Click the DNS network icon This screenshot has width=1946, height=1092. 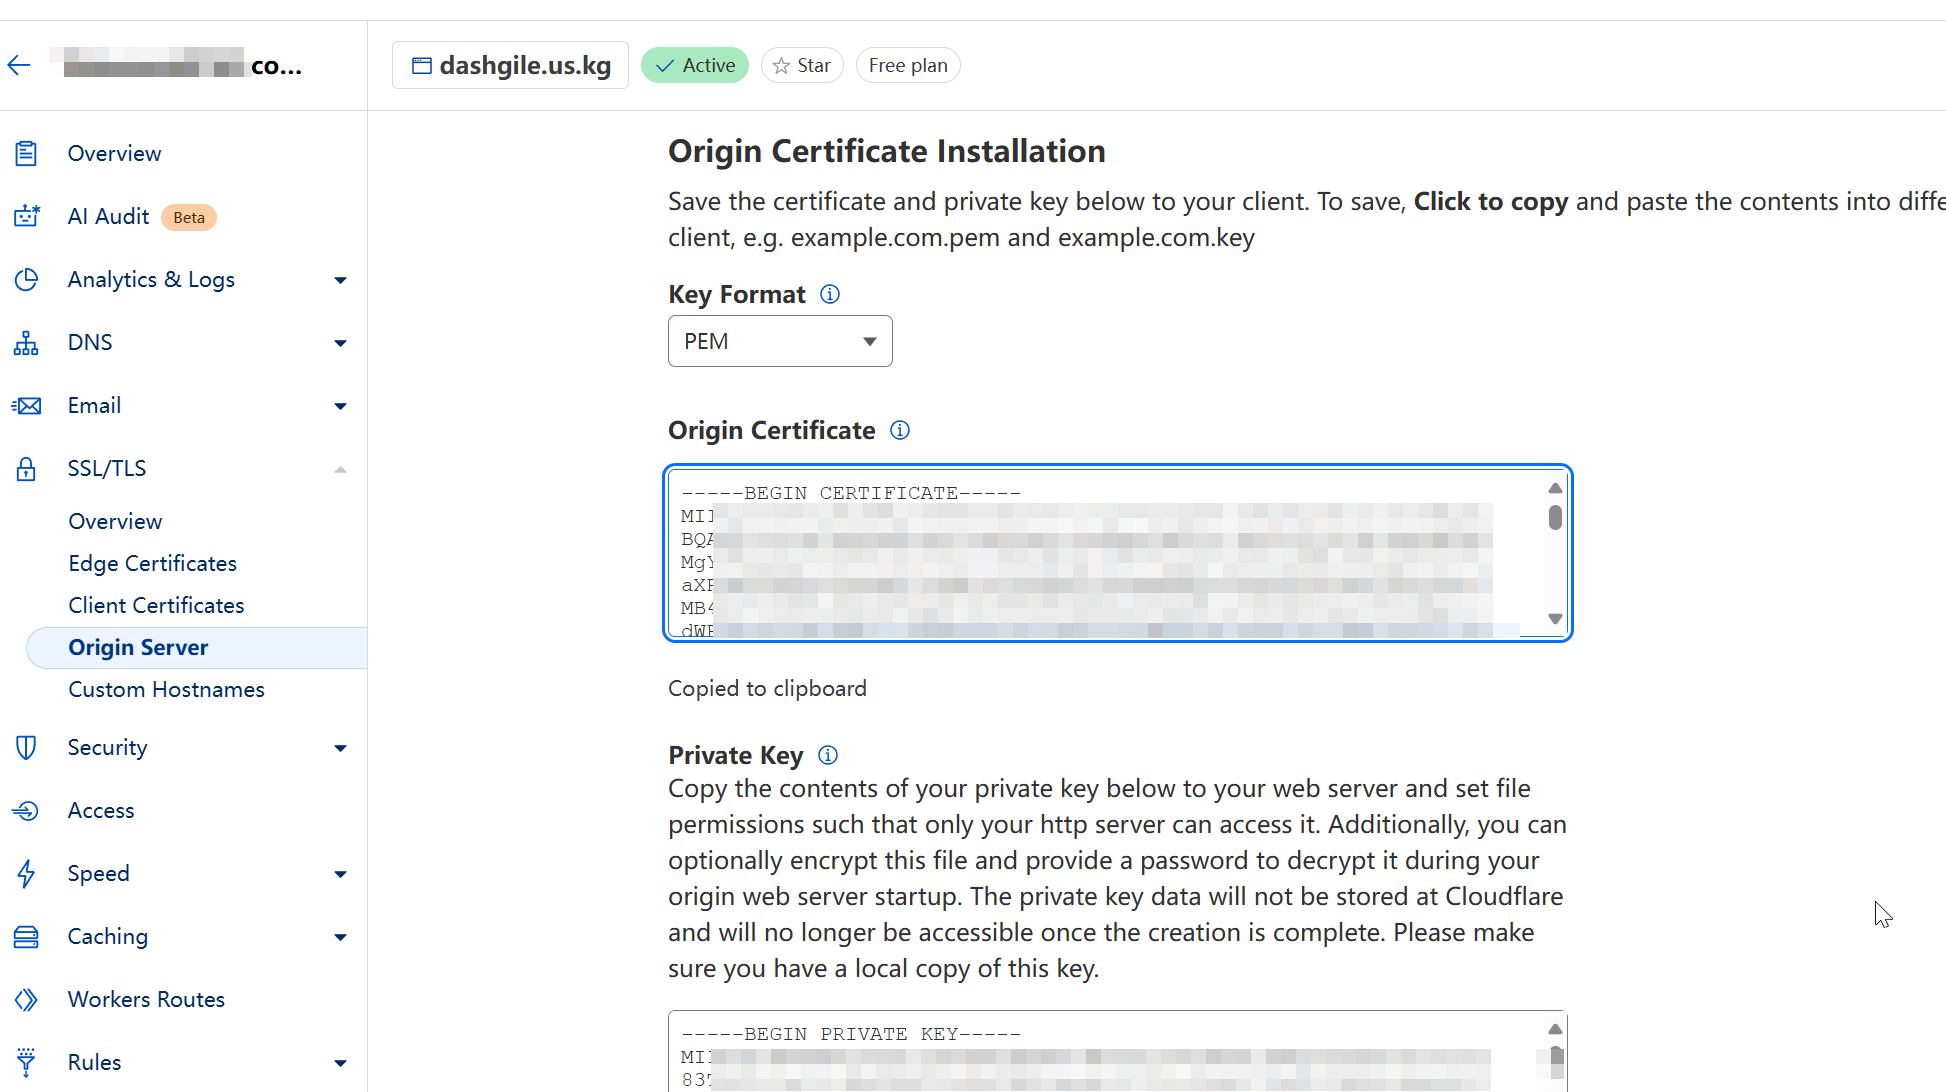click(26, 343)
